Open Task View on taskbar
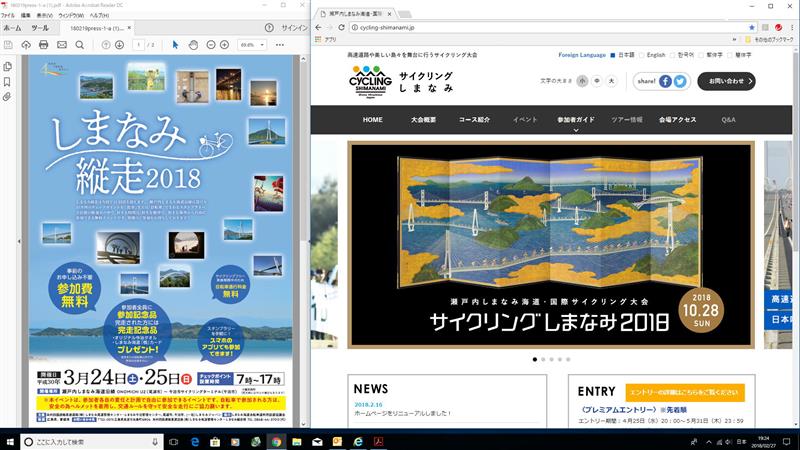The height and width of the screenshot is (450, 800). coord(173,442)
